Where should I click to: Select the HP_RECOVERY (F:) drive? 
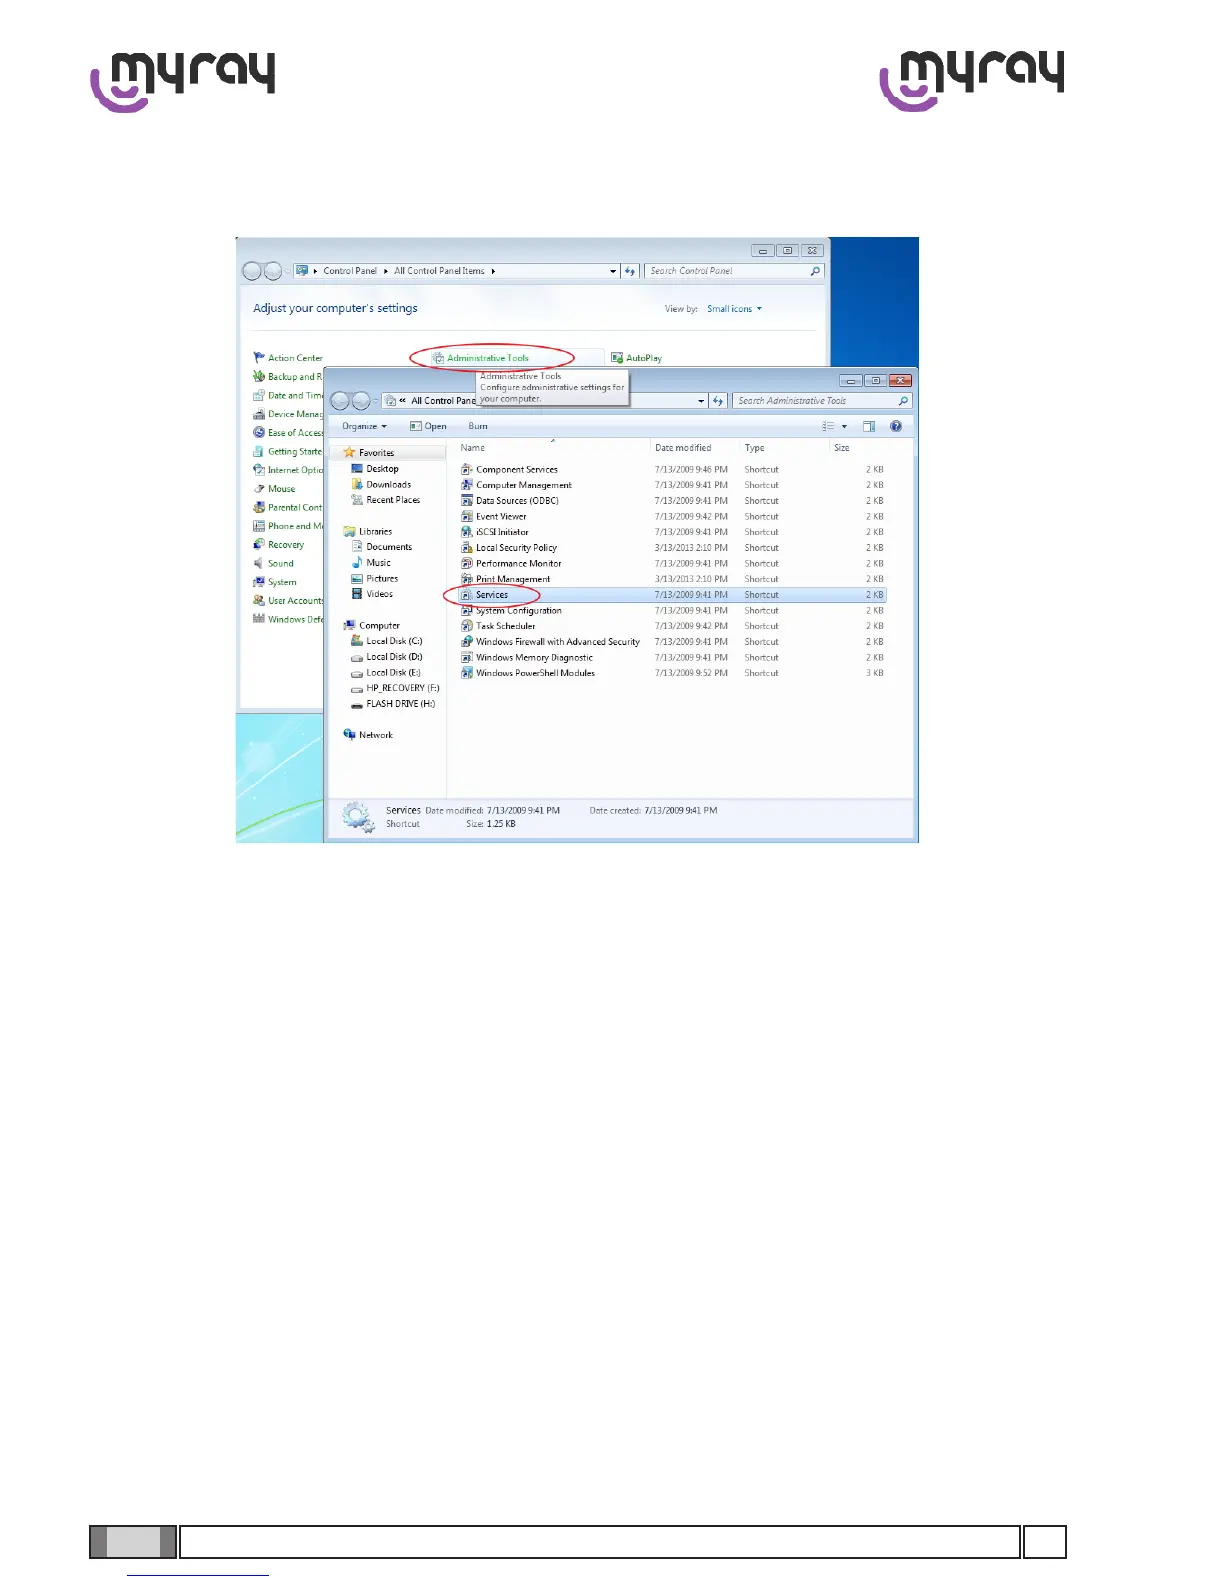click(x=395, y=688)
